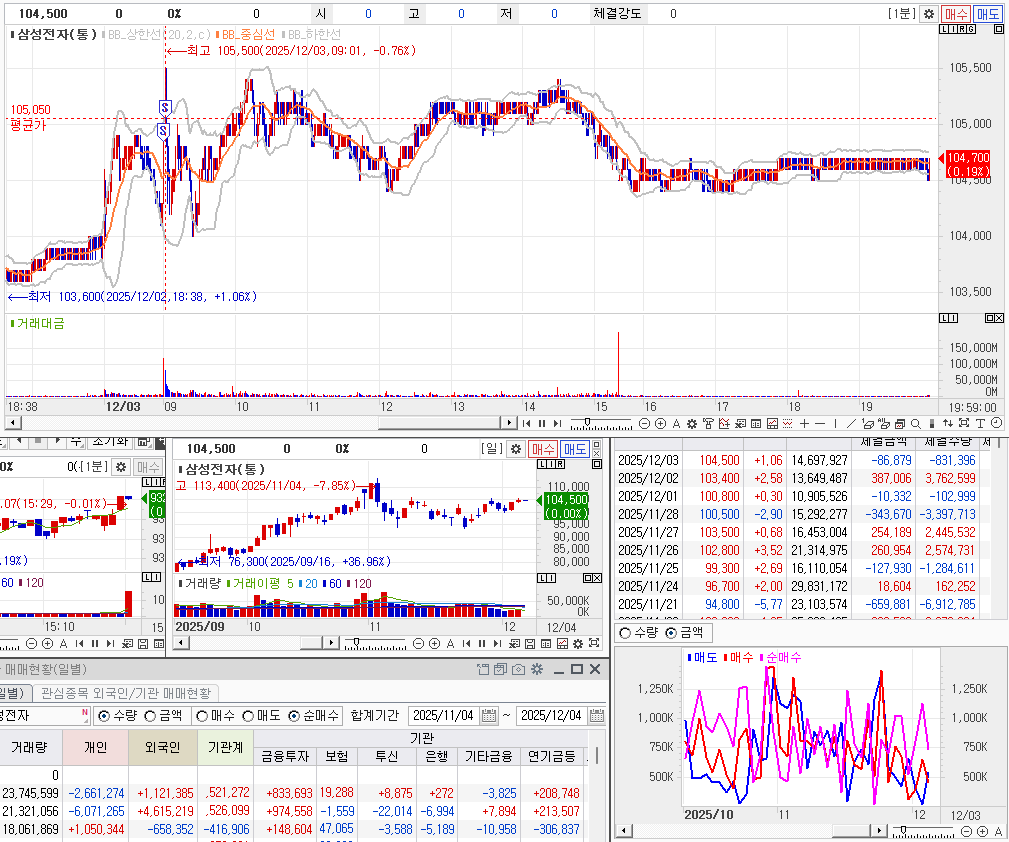Click daily chart zoom slider handle

point(356,641)
